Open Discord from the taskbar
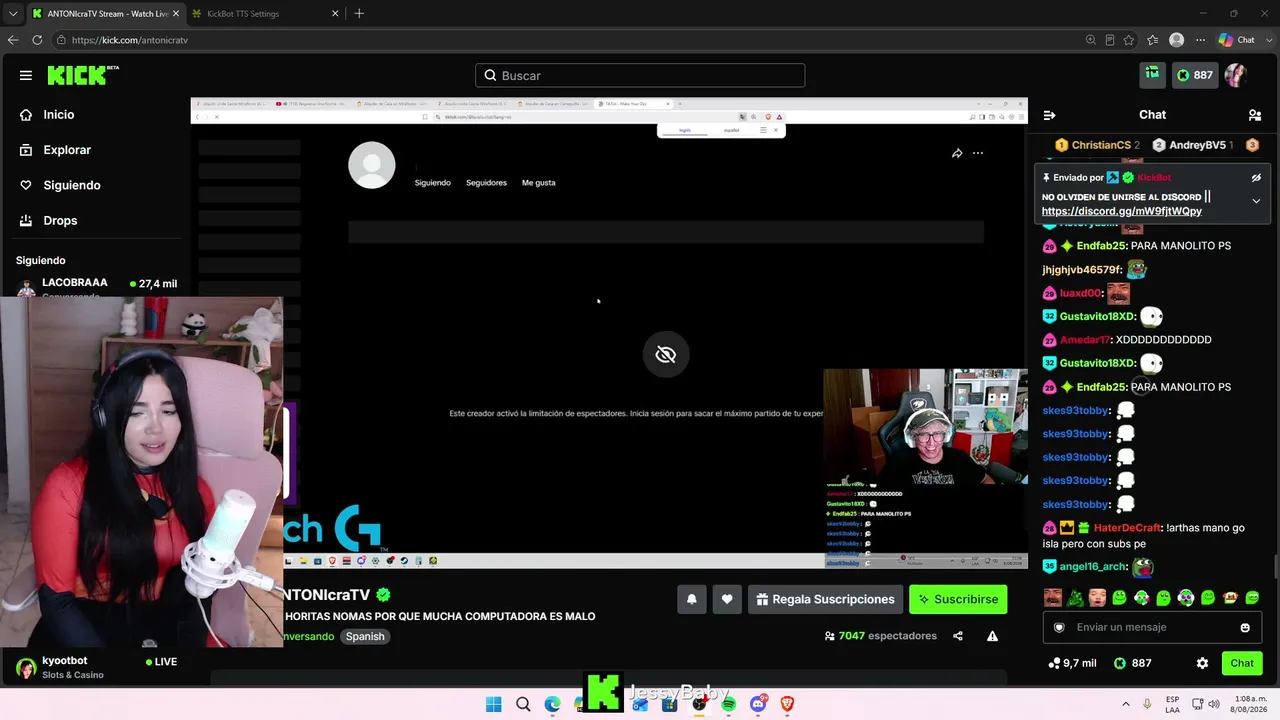The image size is (1280, 720). [x=758, y=704]
